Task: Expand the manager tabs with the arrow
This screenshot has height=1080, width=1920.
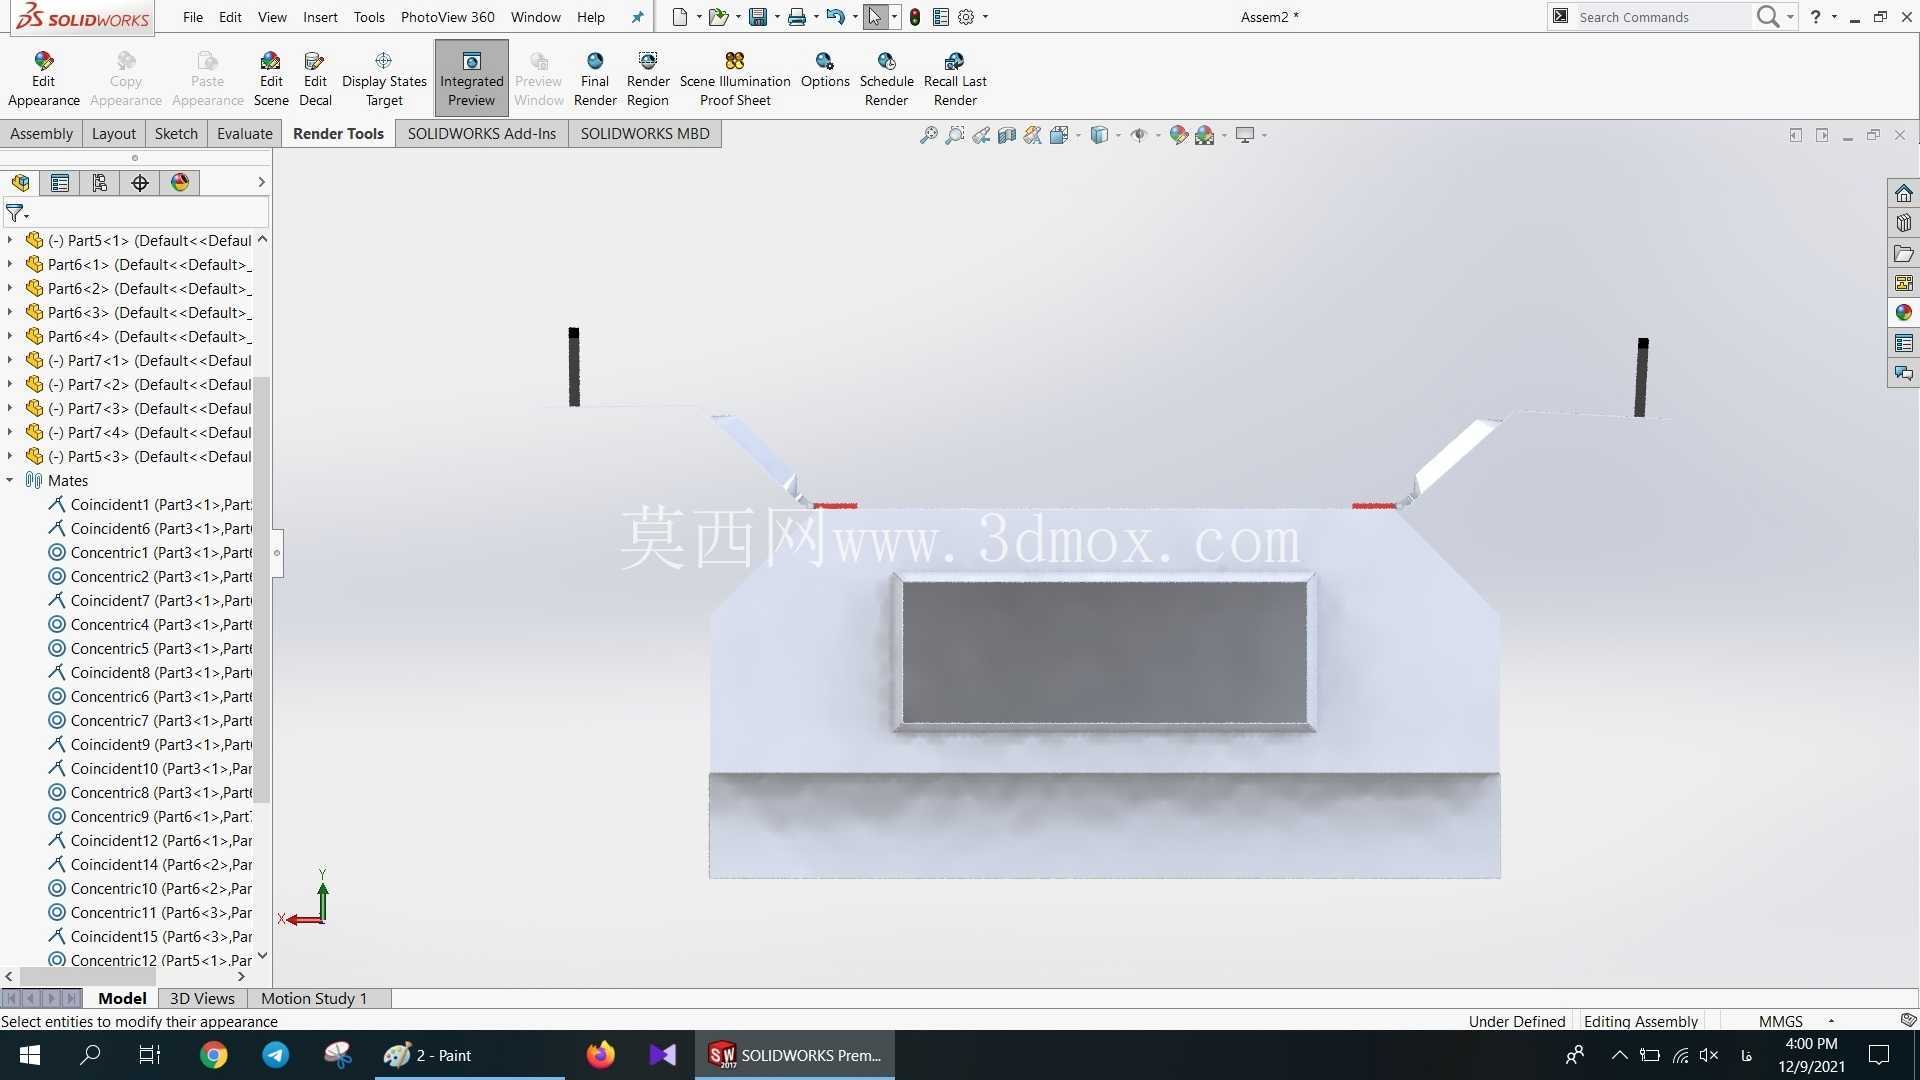Action: 261,182
